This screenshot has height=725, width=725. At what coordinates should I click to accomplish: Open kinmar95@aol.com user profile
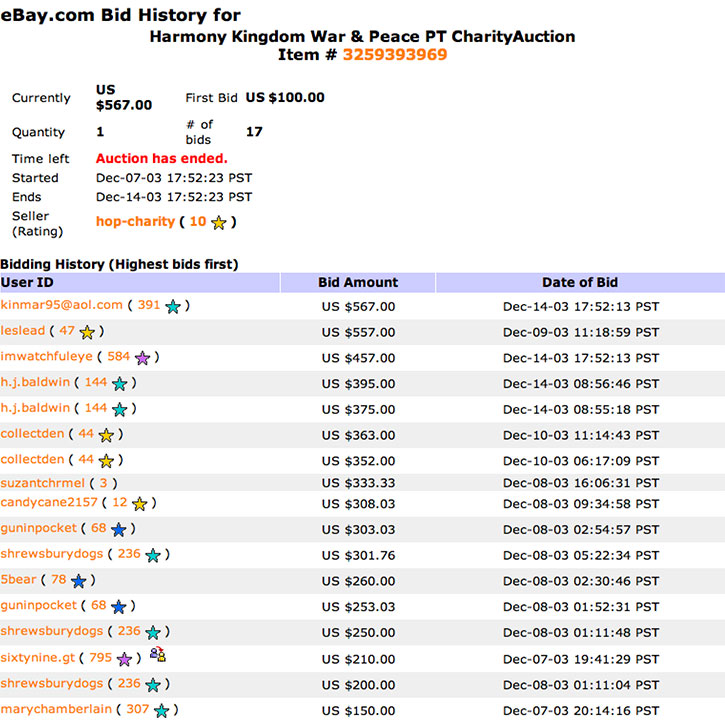pos(61,305)
